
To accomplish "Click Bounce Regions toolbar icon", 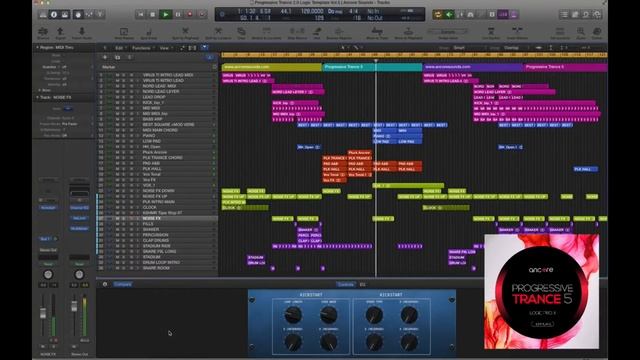I will [338, 33].
